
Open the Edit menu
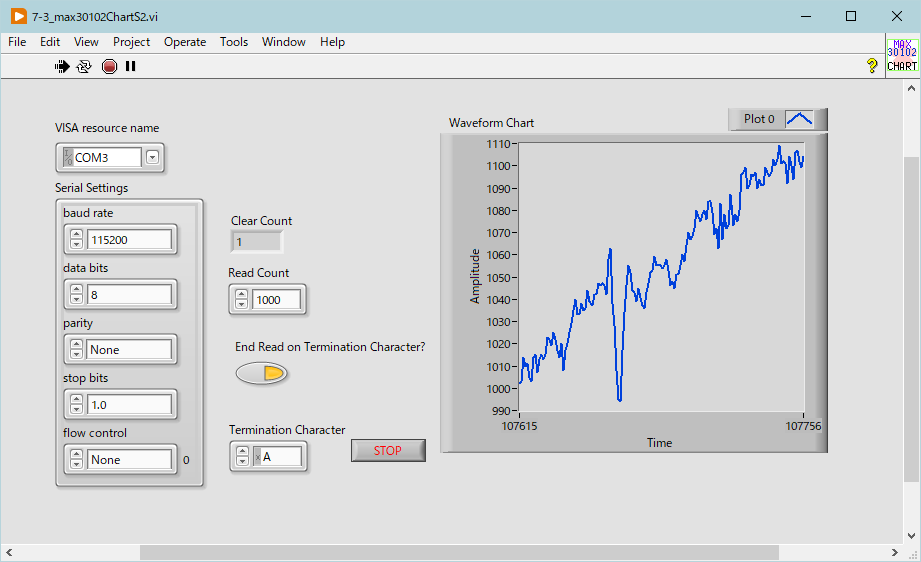(x=50, y=42)
